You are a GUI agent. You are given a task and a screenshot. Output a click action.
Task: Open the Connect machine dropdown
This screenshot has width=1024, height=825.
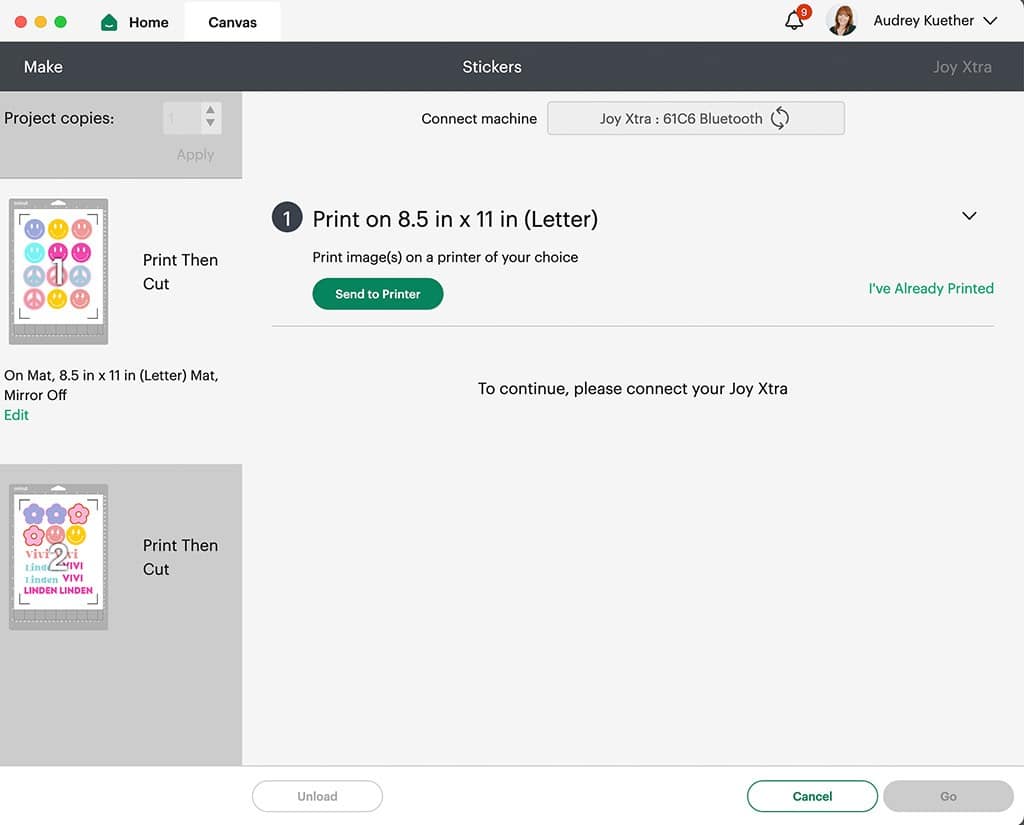coord(696,118)
